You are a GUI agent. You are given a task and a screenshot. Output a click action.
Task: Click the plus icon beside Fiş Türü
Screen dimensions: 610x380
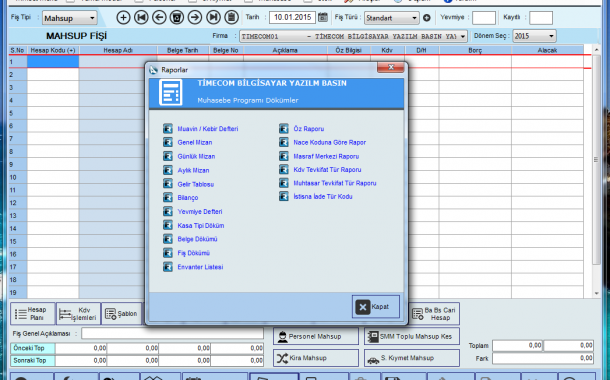pos(427,18)
